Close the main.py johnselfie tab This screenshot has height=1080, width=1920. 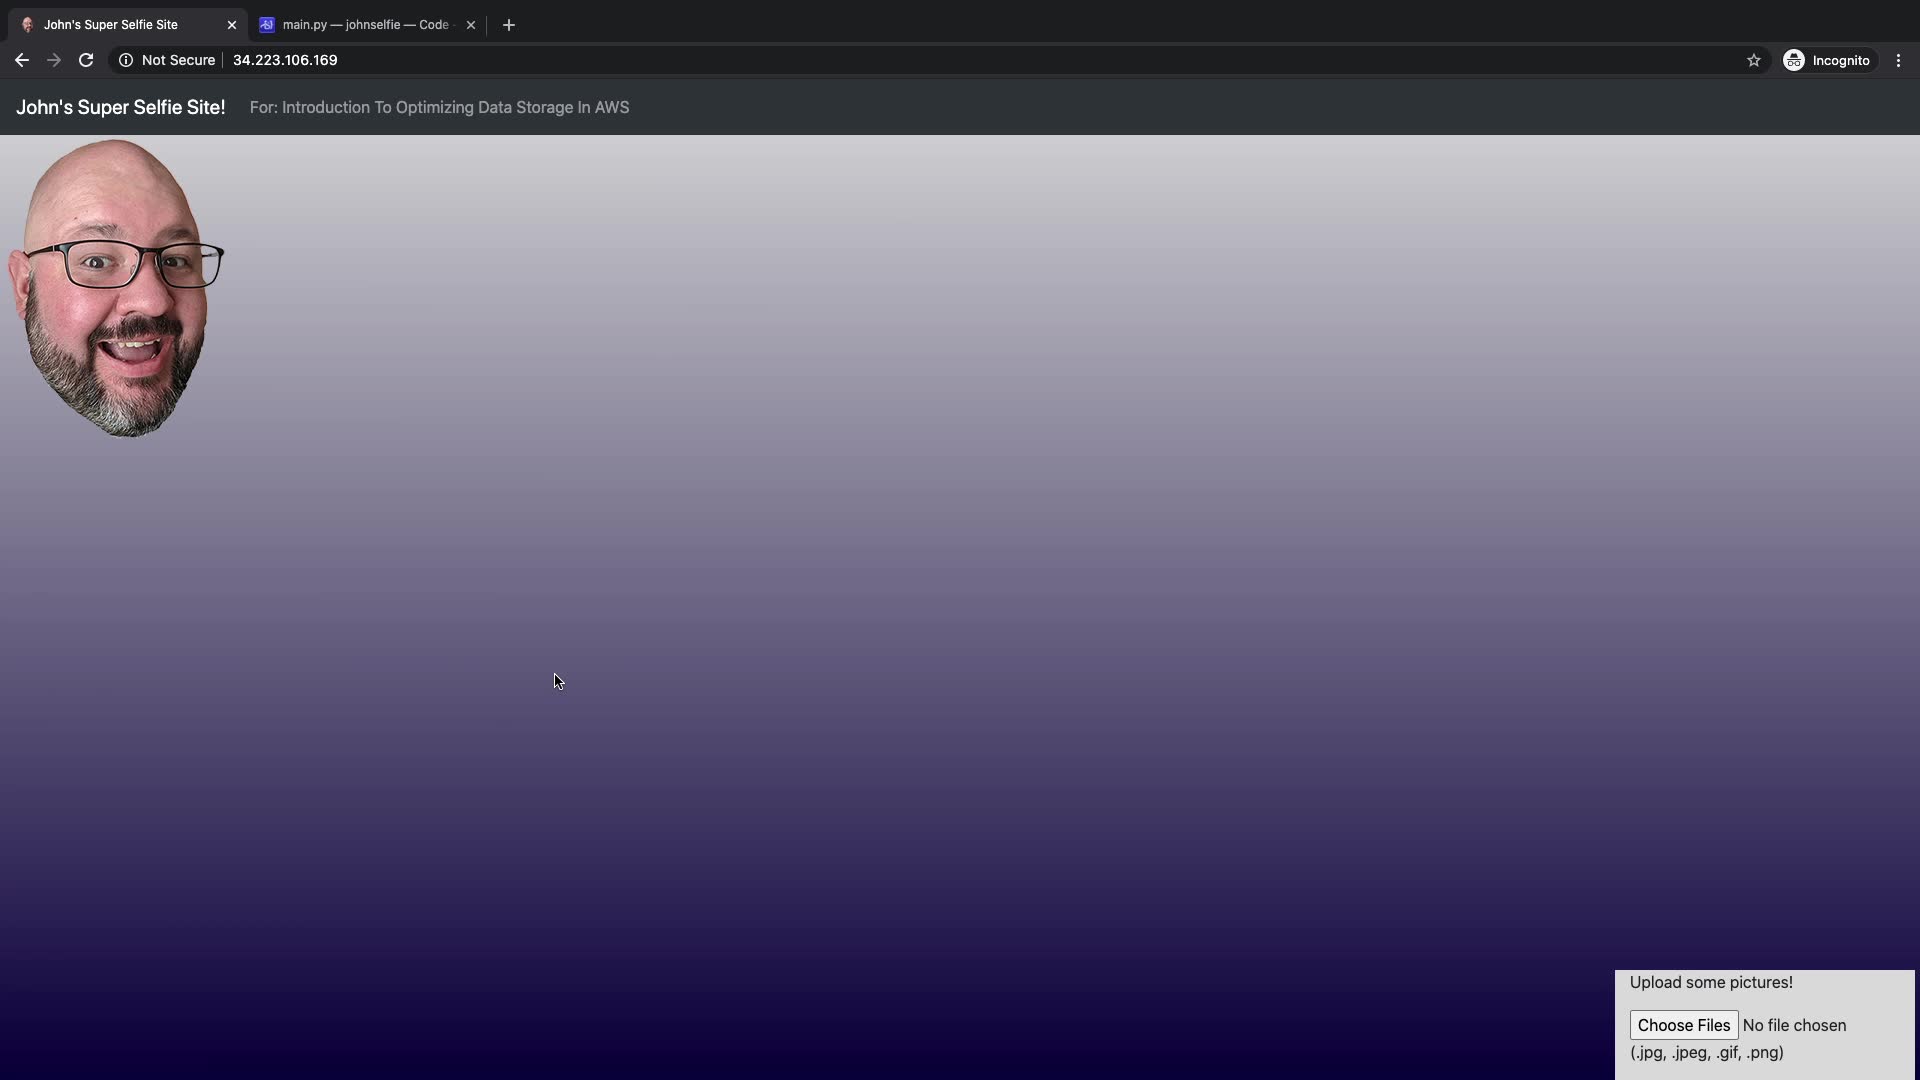coord(471,25)
